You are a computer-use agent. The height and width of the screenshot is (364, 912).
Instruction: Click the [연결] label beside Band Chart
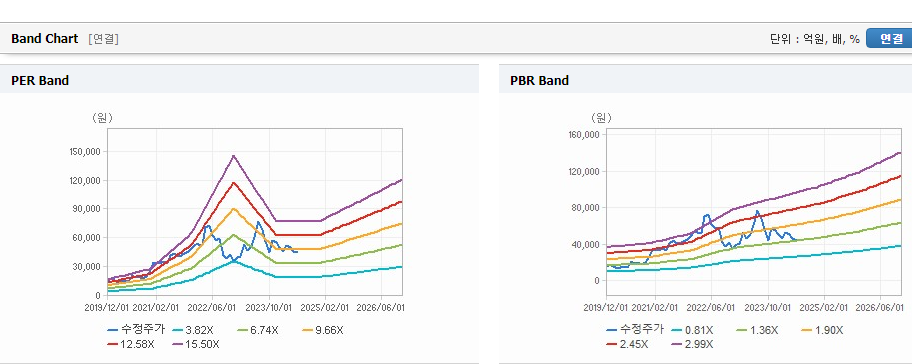[x=104, y=39]
